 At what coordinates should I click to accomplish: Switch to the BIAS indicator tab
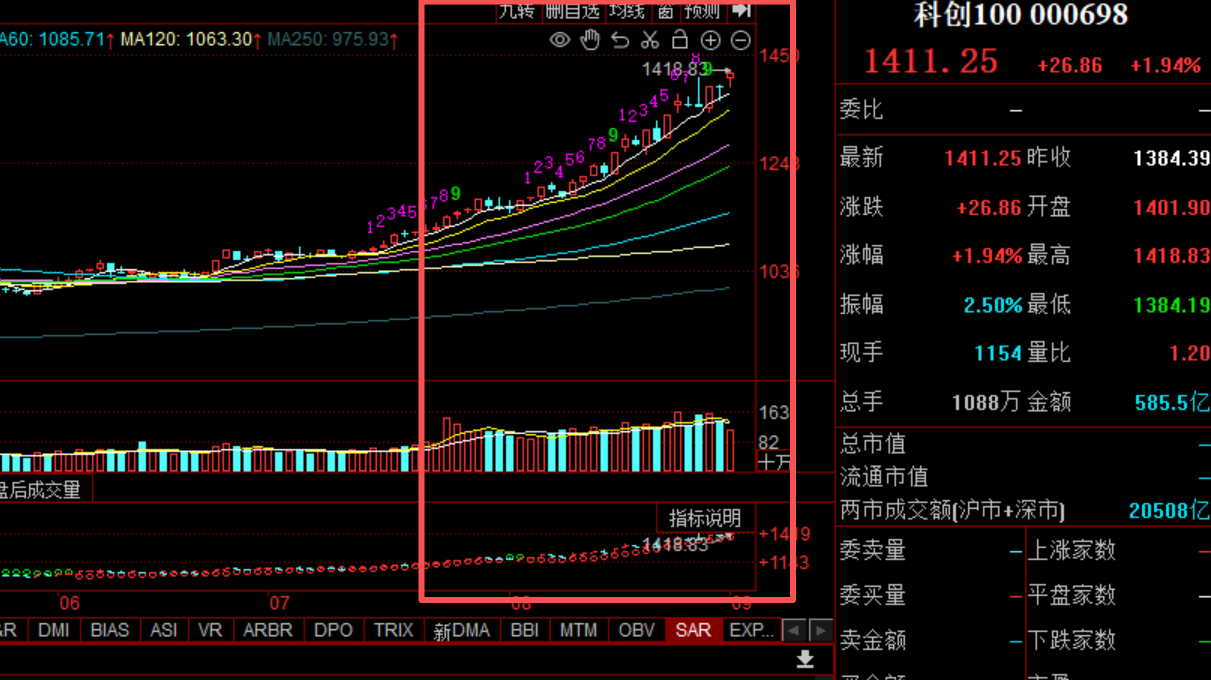click(110, 630)
